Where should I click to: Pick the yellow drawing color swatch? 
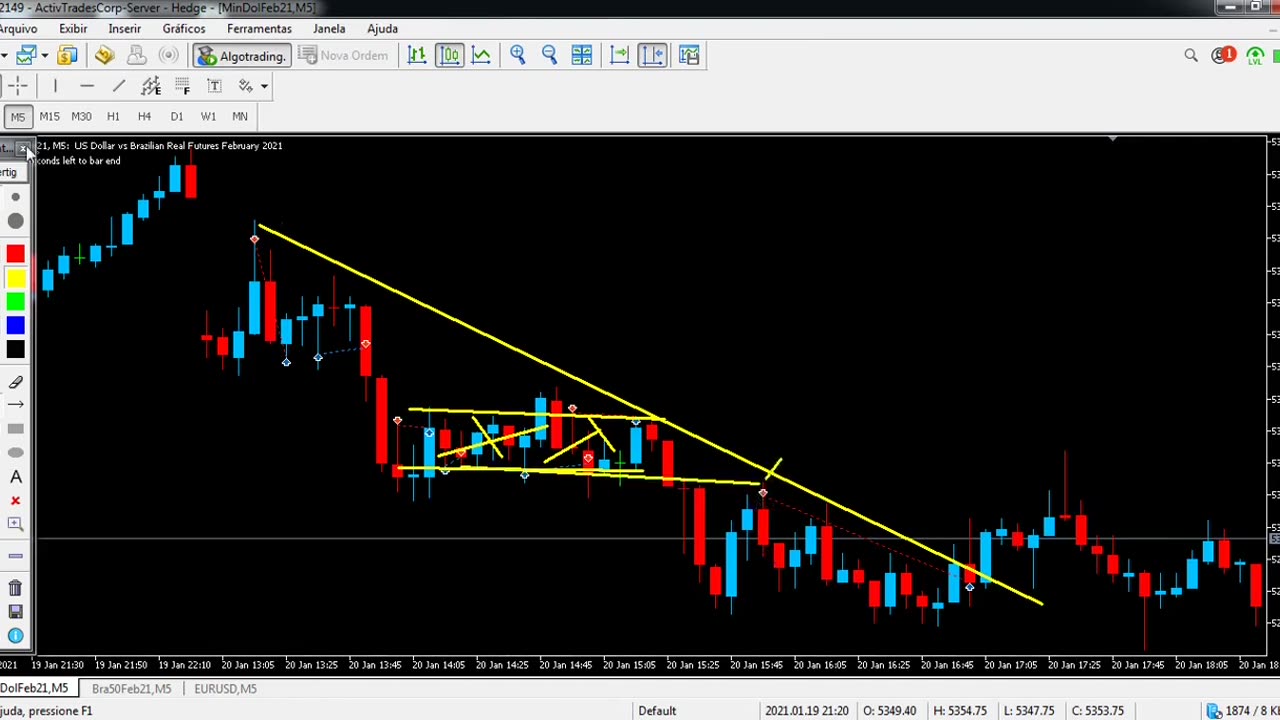coord(15,278)
